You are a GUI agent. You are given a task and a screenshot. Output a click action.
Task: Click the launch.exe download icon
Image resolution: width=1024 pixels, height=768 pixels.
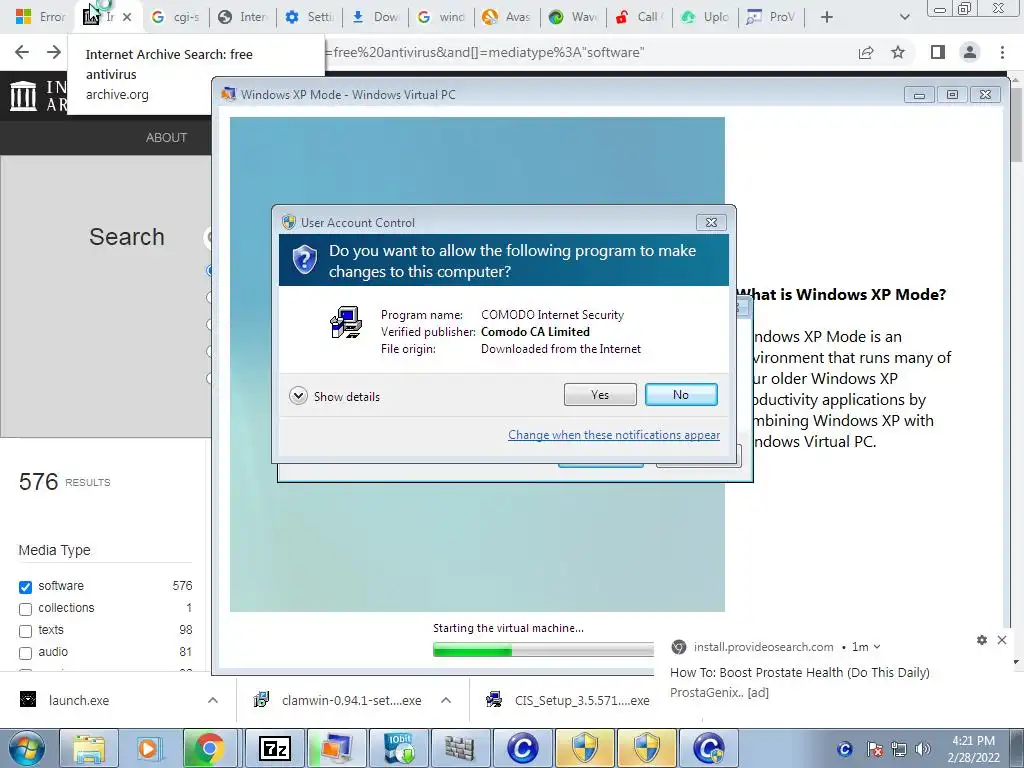(28, 700)
